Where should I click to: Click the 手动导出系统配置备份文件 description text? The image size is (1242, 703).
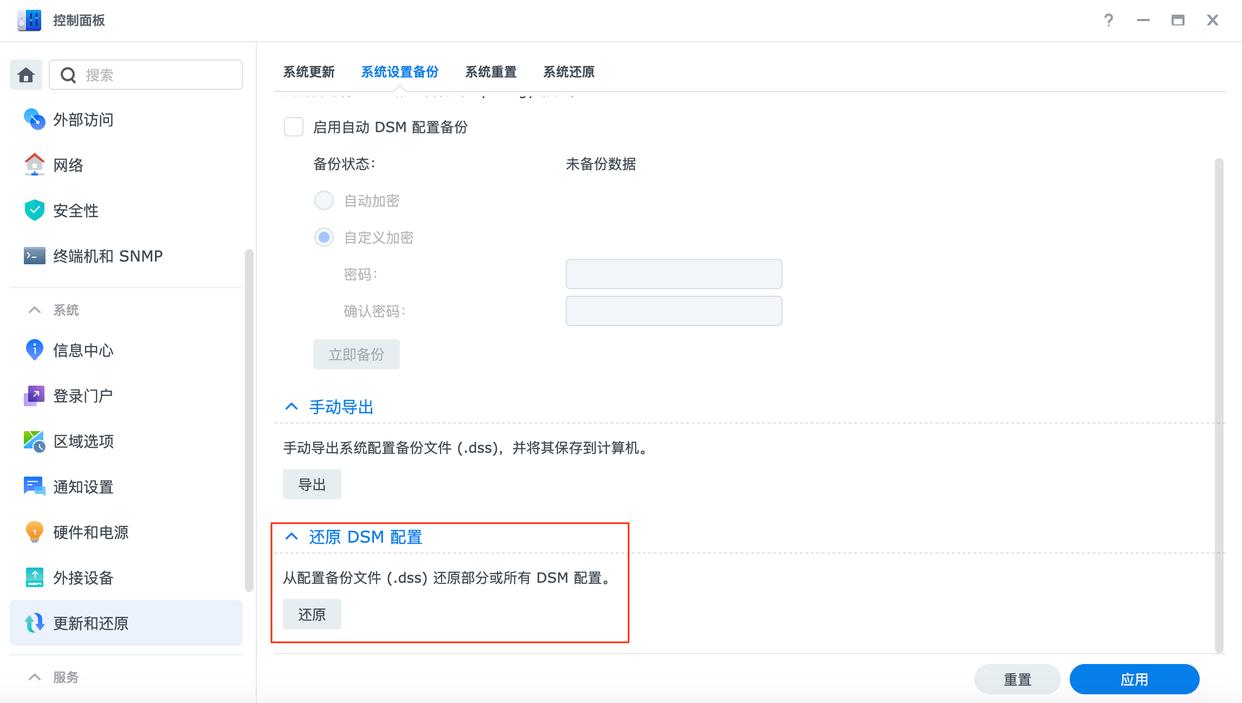pyautogui.click(x=467, y=448)
